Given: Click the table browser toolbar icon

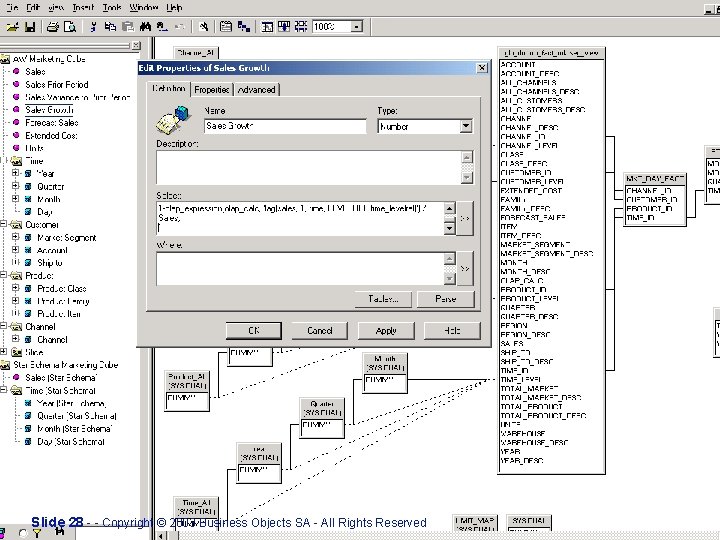Looking at the screenshot, I should pyautogui.click(x=267, y=27).
